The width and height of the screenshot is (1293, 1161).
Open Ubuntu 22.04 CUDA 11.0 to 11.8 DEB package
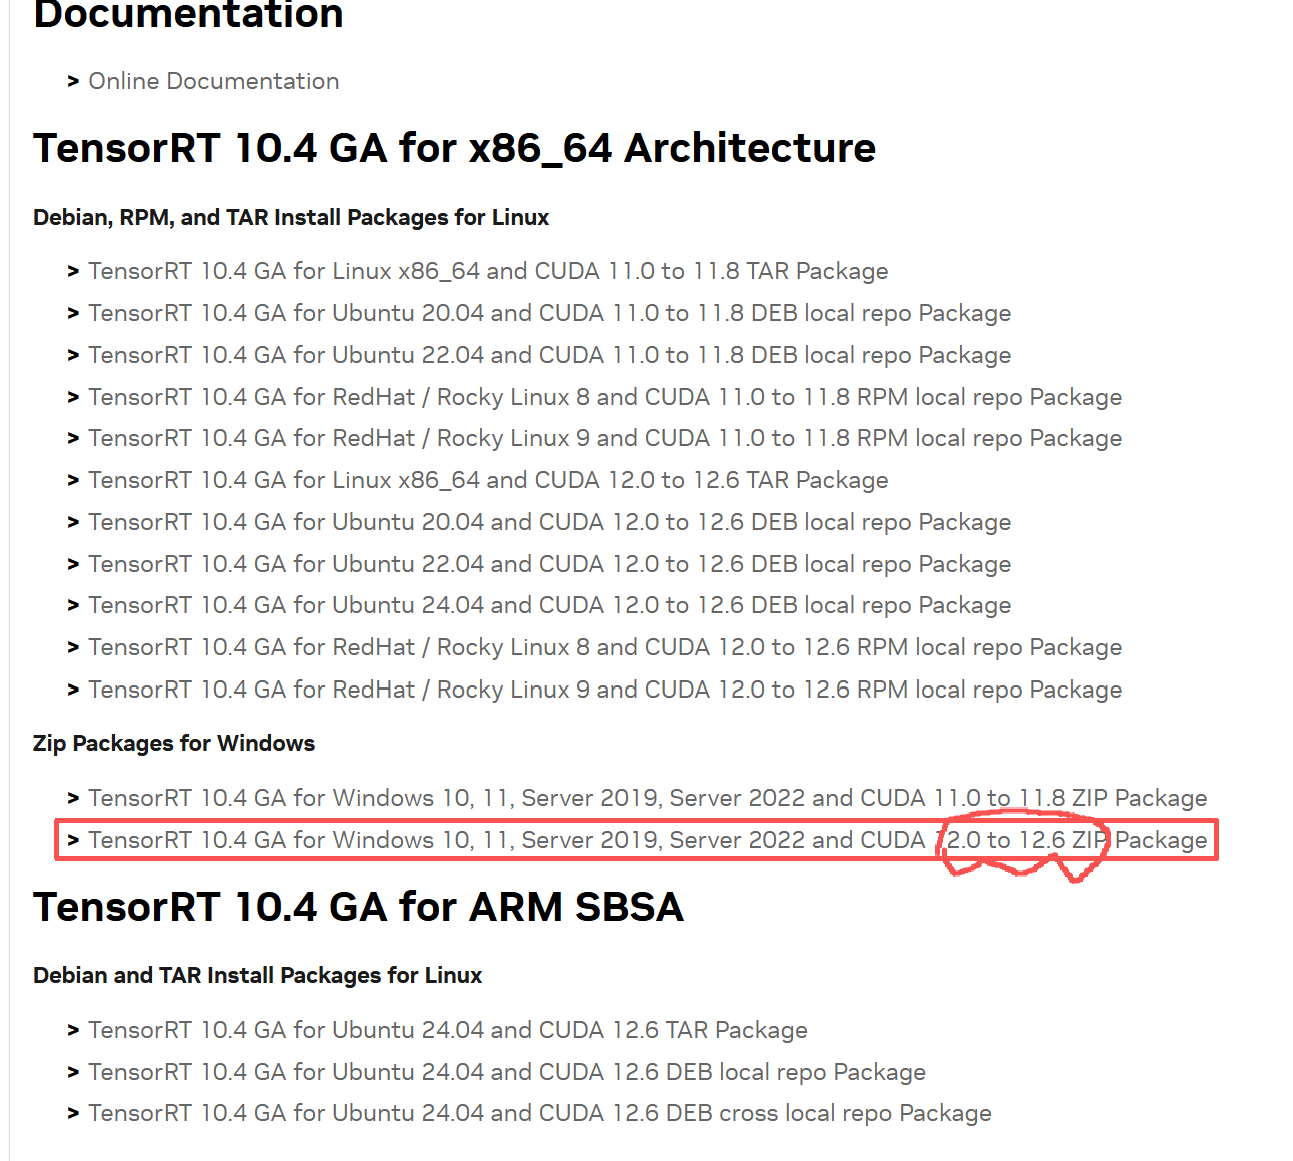point(550,355)
